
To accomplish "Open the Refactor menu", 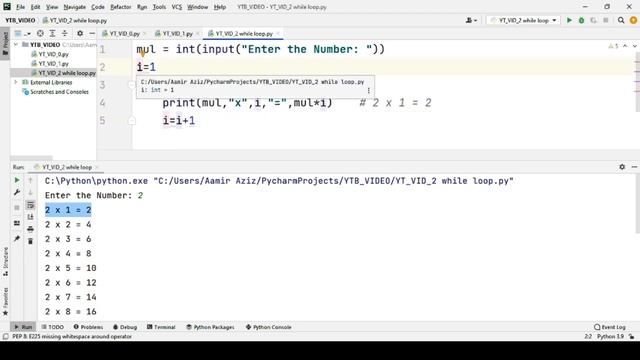I will pos(121,7).
